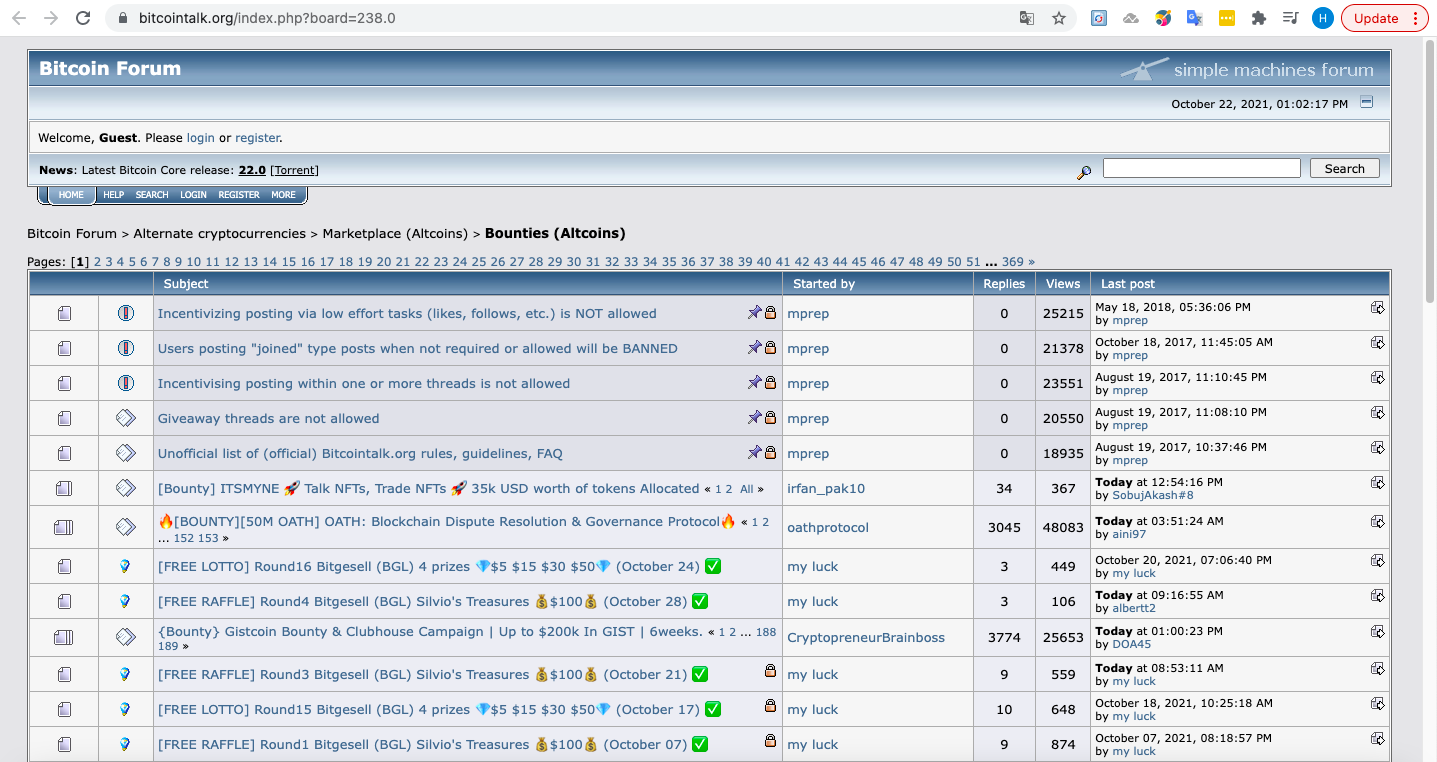Click the Torrent link in news
Screen dimensions: 1437x762
(x=295, y=170)
